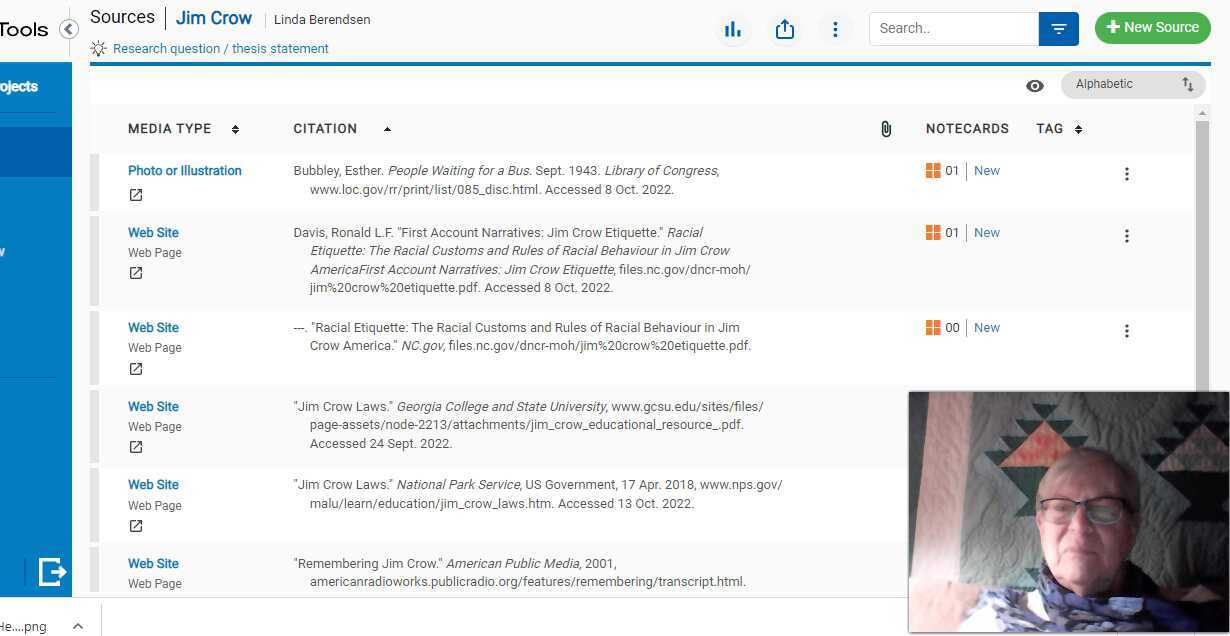Click the paperclip attachment column header icon

pos(886,128)
